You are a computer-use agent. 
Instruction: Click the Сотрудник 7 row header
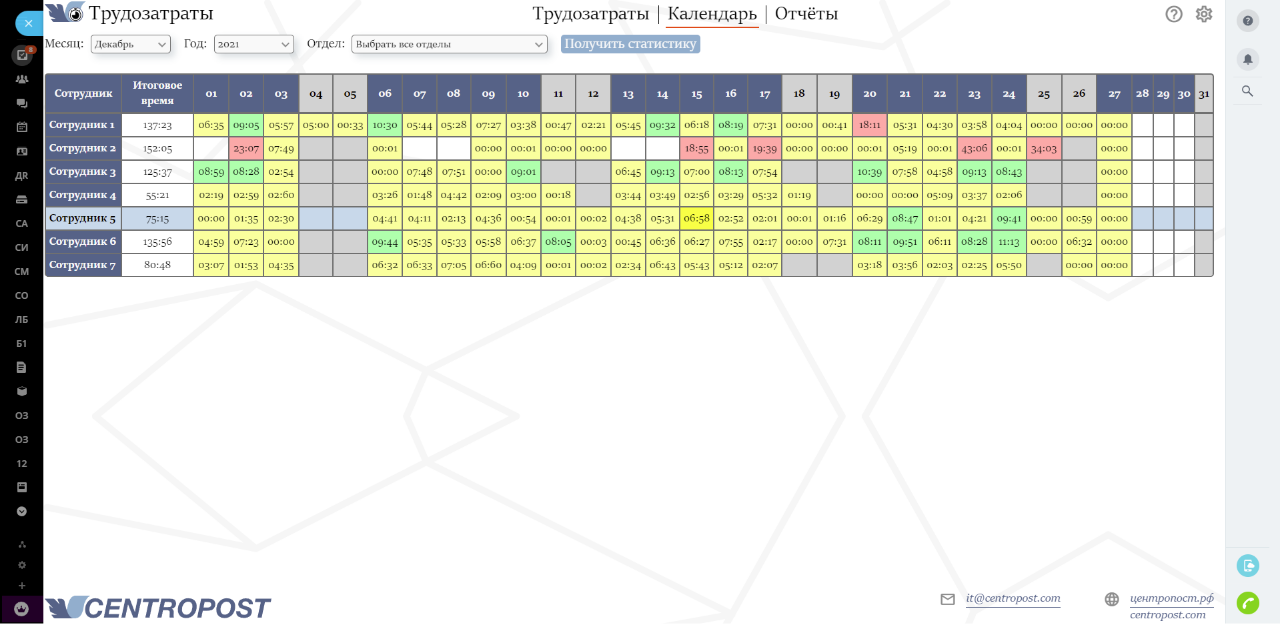click(x=83, y=265)
